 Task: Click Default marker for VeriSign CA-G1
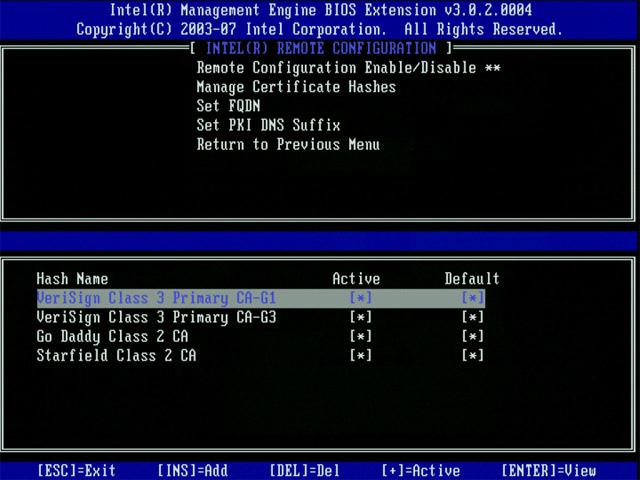click(x=473, y=298)
